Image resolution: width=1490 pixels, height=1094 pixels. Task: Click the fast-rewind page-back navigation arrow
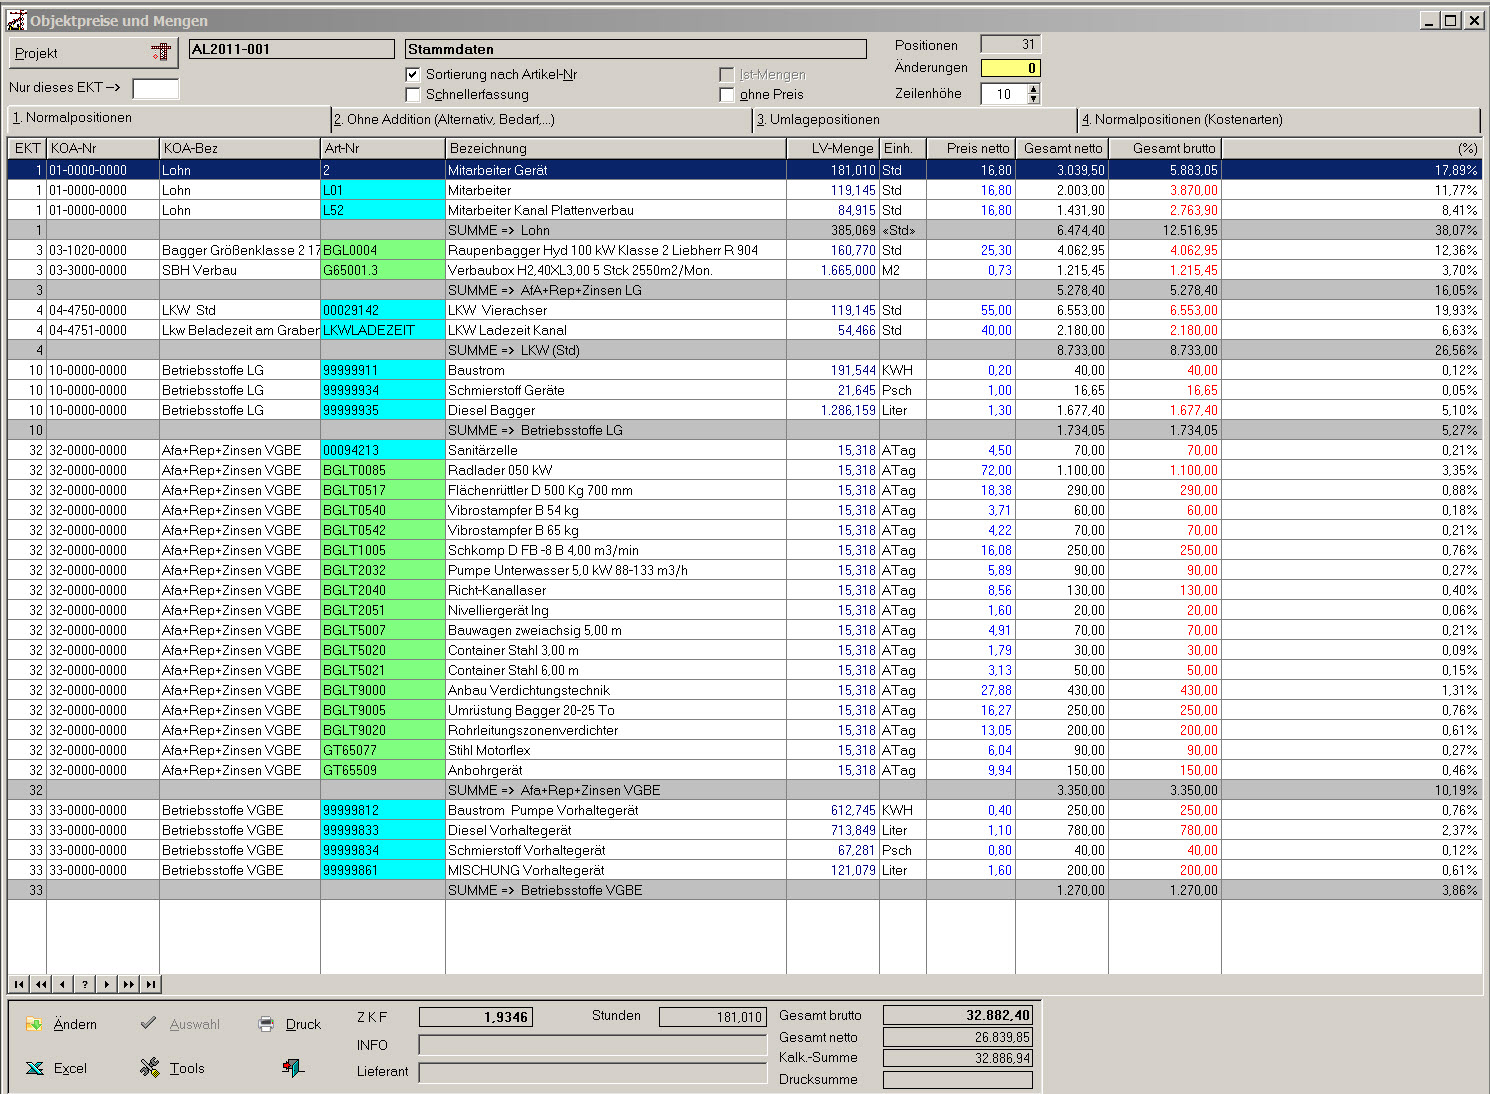point(41,984)
